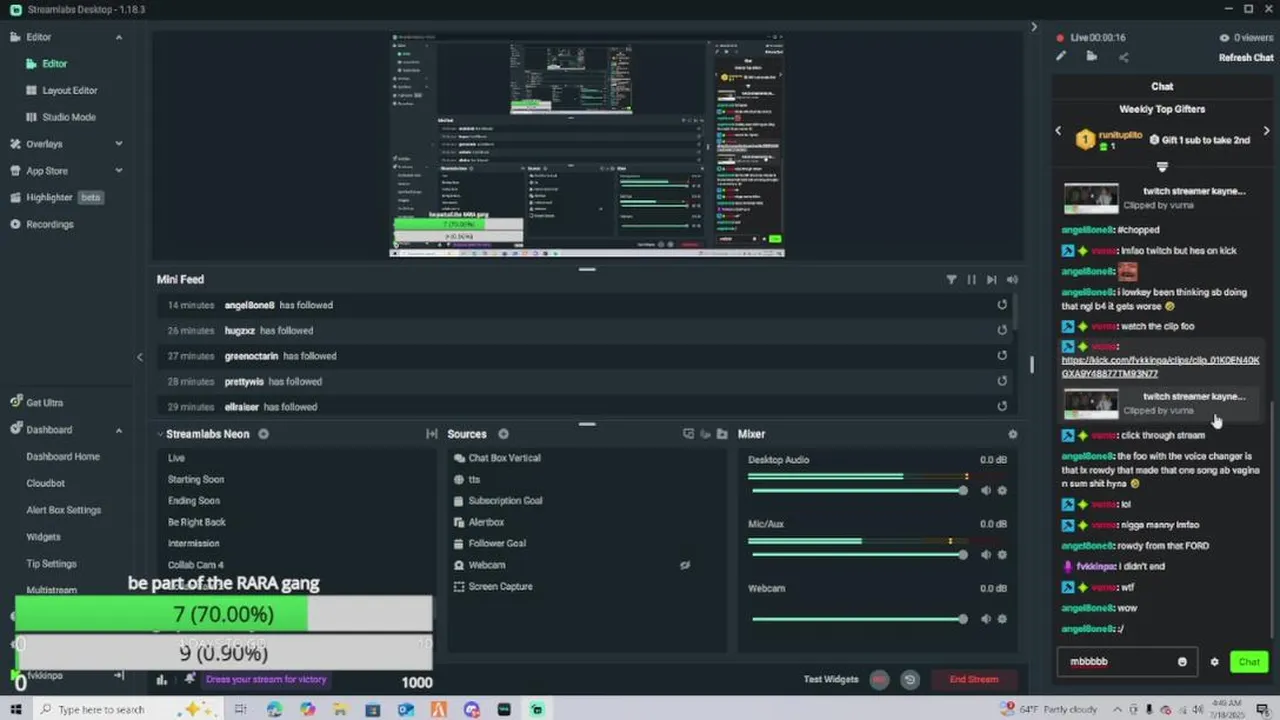Select the Starting Soon scene
The width and height of the screenshot is (1280, 720).
tap(196, 479)
